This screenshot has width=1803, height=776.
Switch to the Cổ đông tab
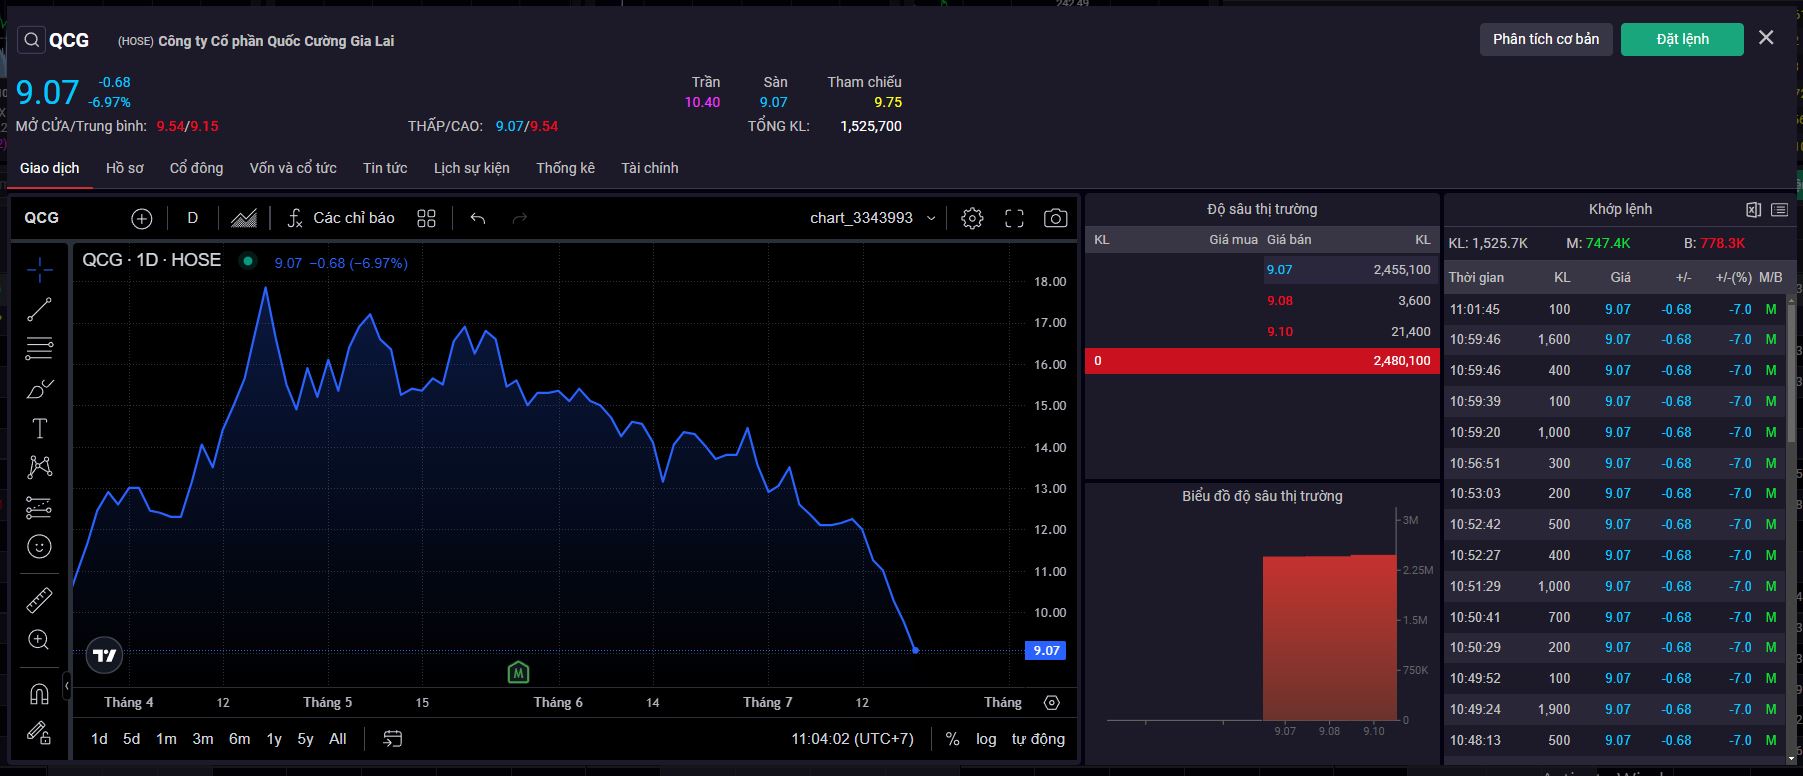pos(197,168)
